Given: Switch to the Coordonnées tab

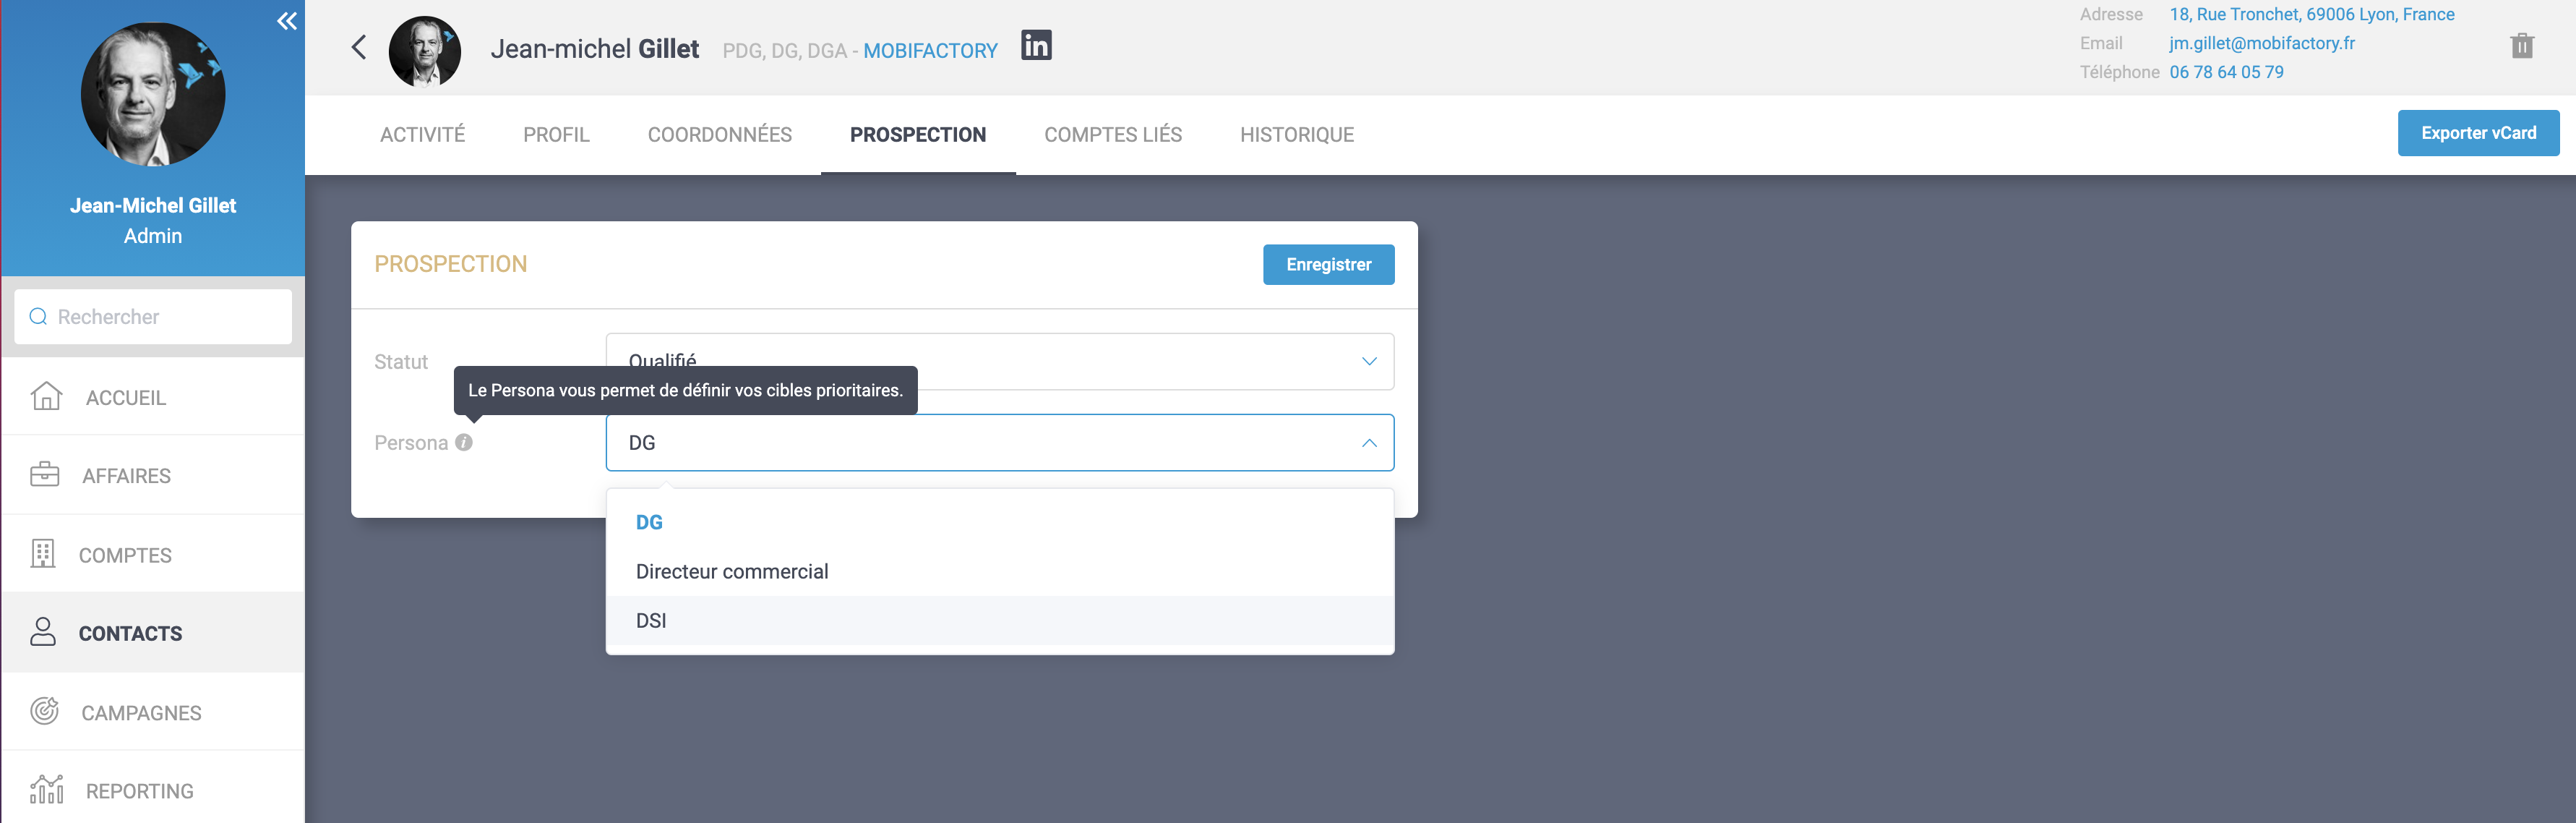Looking at the screenshot, I should pyautogui.click(x=719, y=135).
